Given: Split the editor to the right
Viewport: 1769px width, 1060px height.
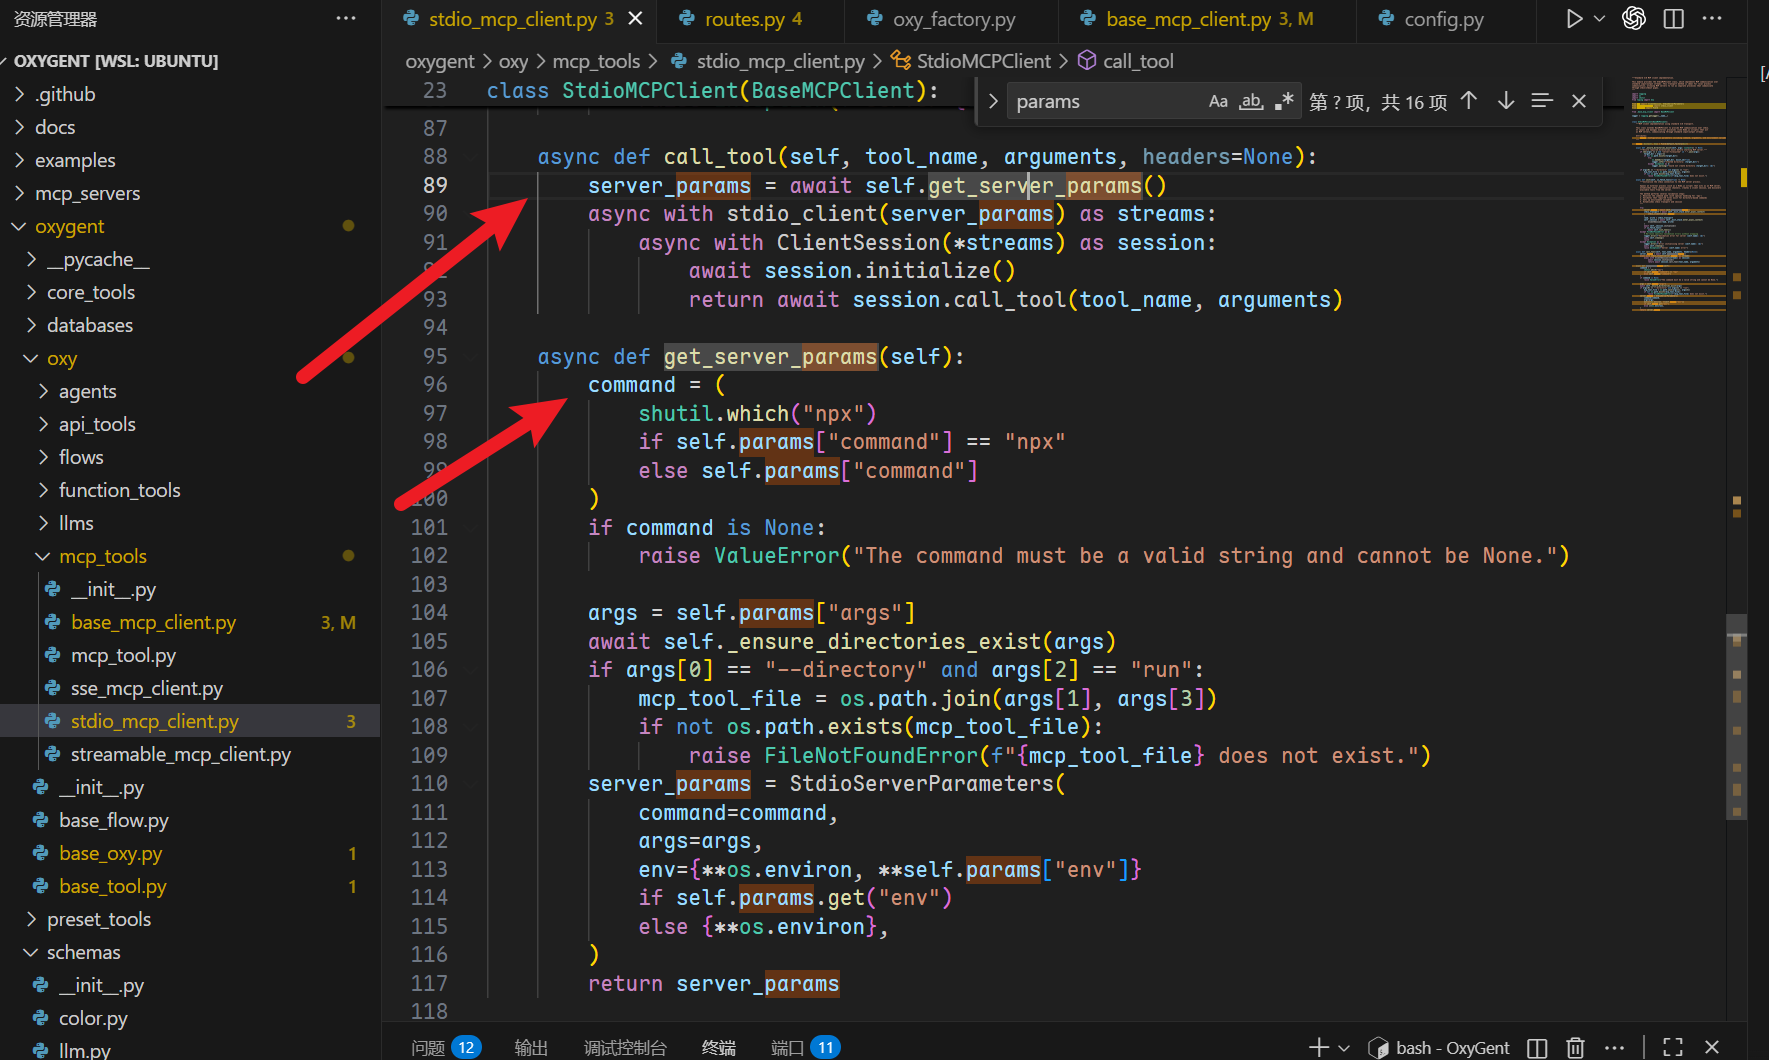Looking at the screenshot, I should point(1673,19).
